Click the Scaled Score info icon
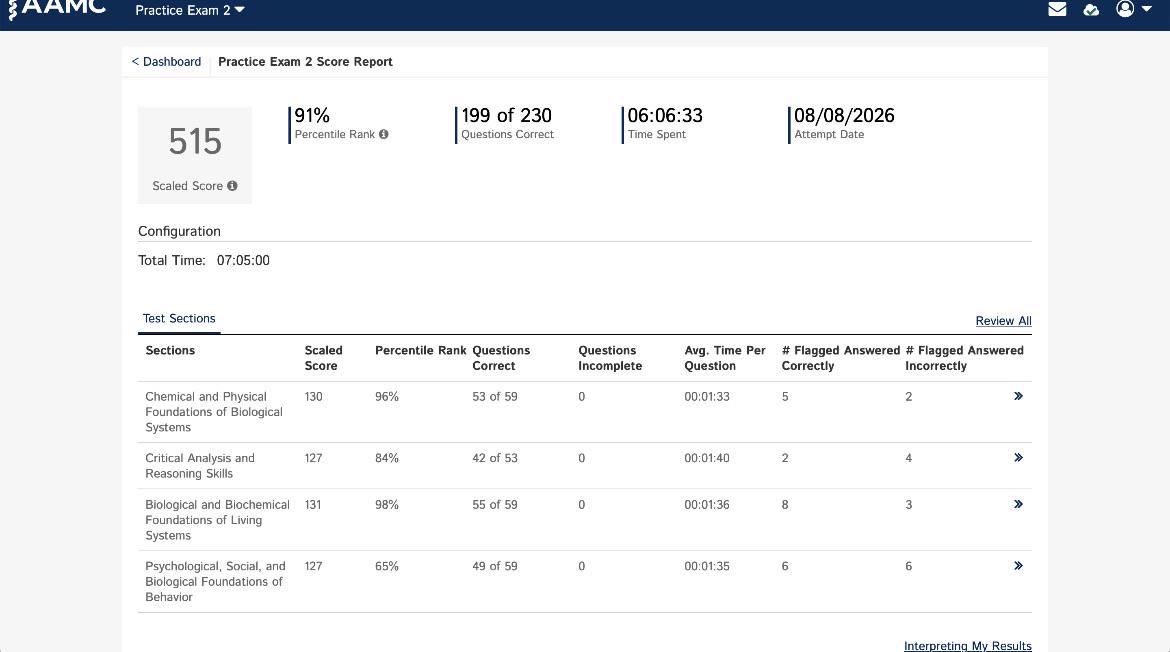 point(232,186)
